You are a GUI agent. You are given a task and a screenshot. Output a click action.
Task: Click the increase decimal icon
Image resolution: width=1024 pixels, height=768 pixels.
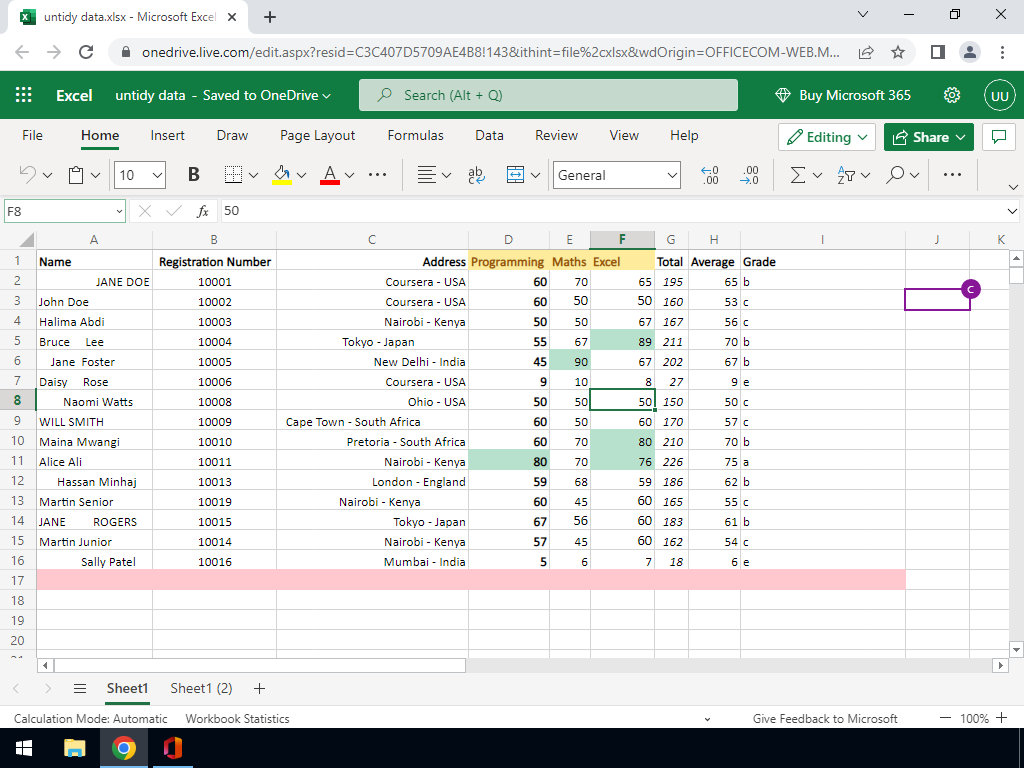coord(710,175)
